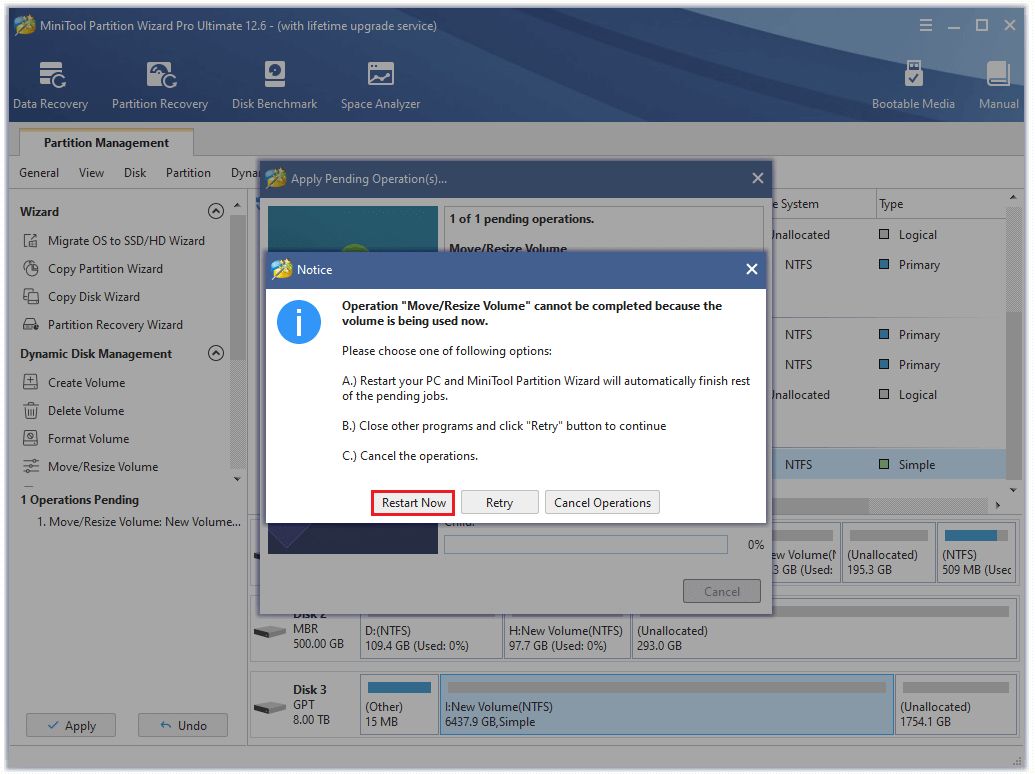
Task: Open the hamburger menu in the title bar
Action: 925,25
